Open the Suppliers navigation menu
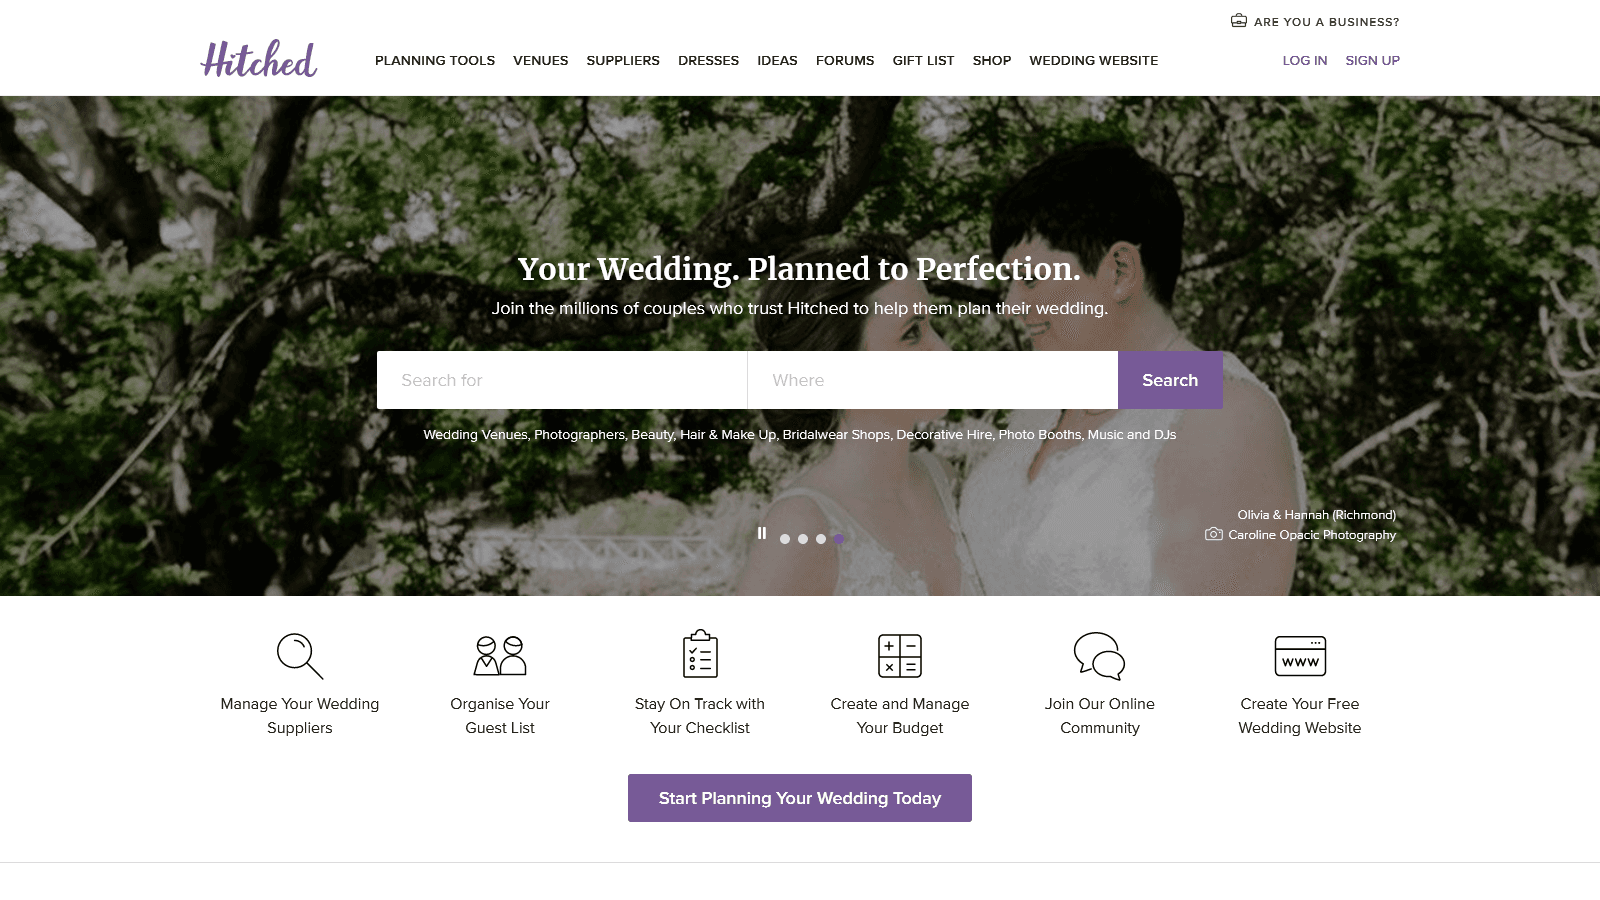The height and width of the screenshot is (900, 1600). pyautogui.click(x=623, y=60)
